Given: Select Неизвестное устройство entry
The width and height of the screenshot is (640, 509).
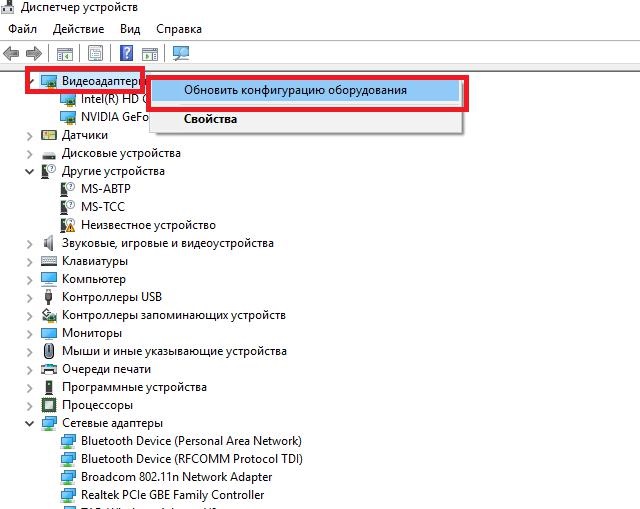Looking at the screenshot, I should 148,225.
